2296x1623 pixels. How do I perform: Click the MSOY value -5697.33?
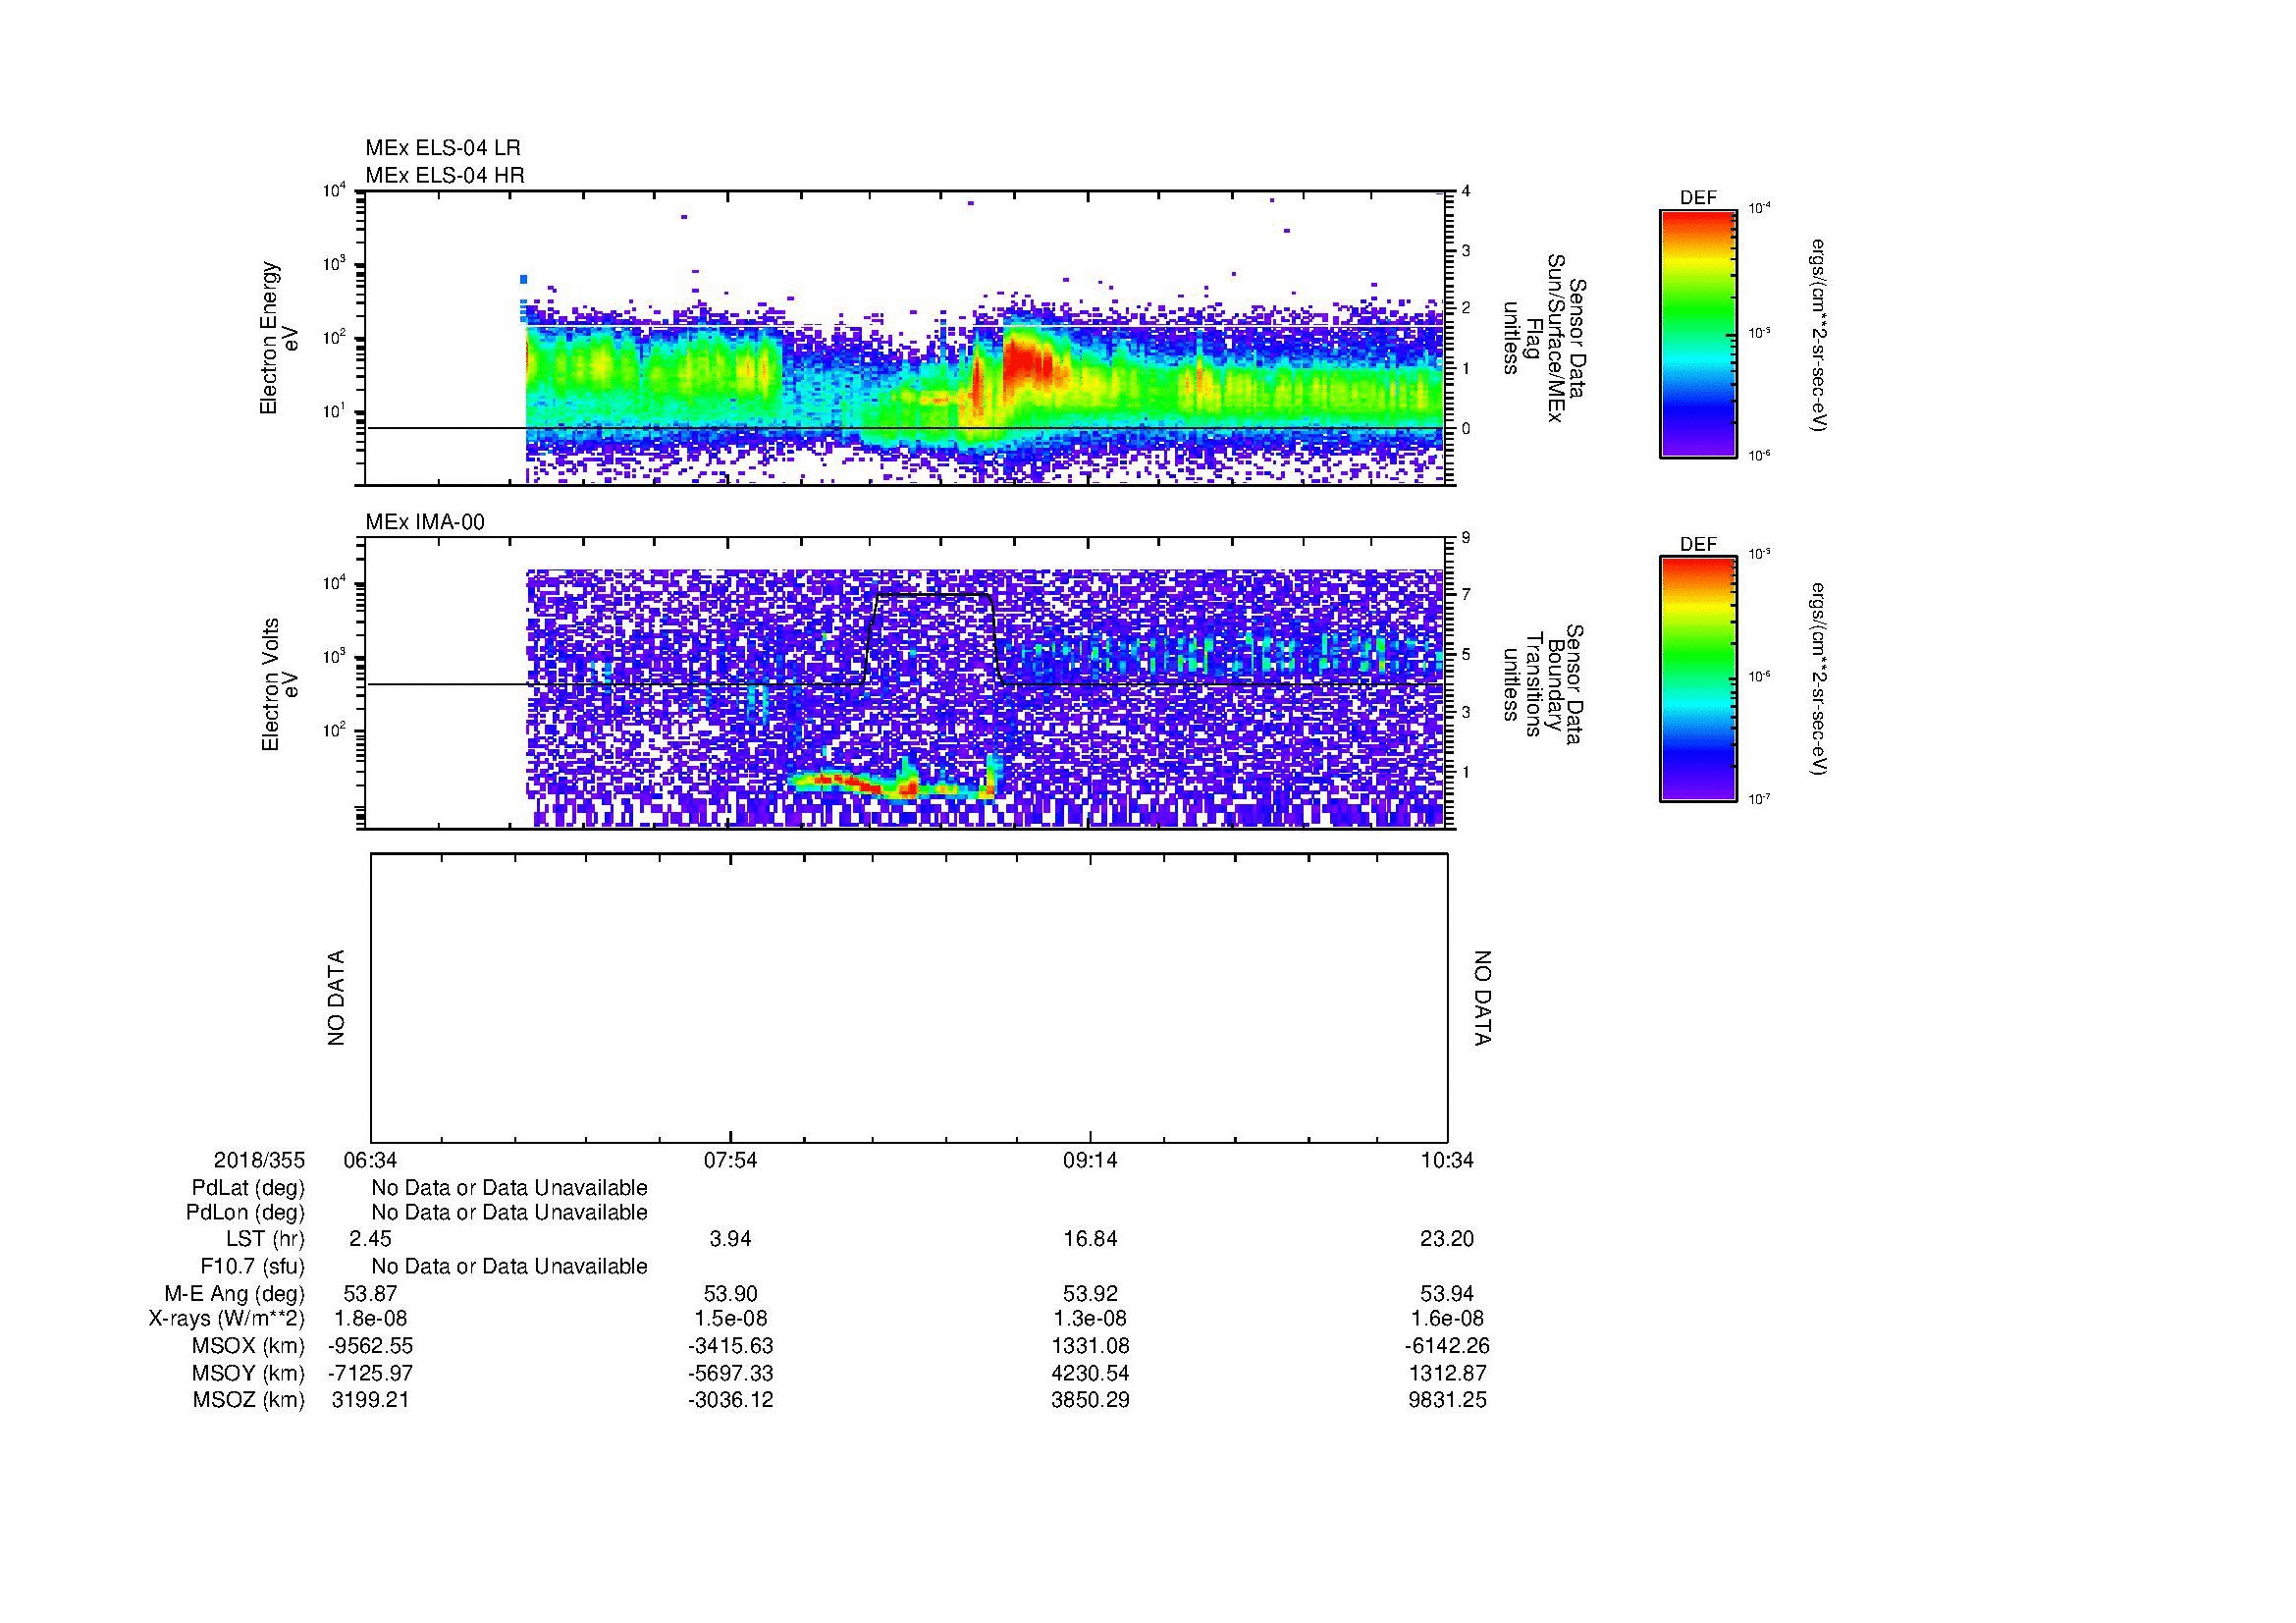pos(731,1373)
